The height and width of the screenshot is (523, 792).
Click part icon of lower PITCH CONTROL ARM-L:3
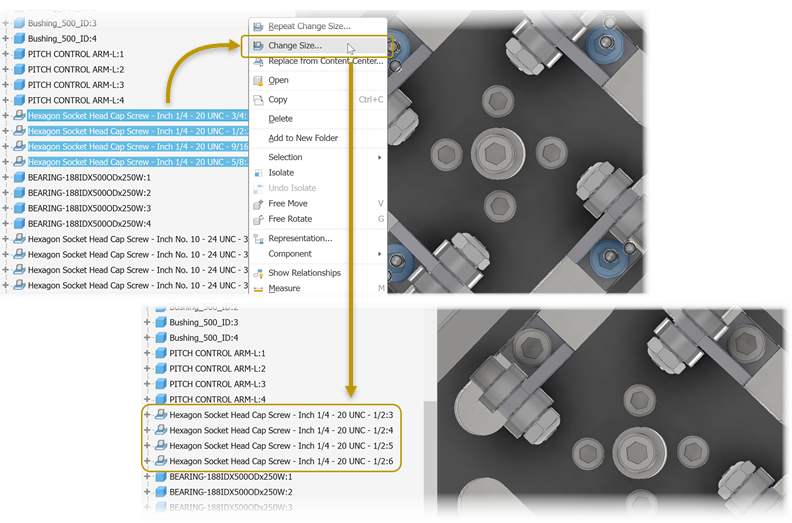tap(161, 384)
